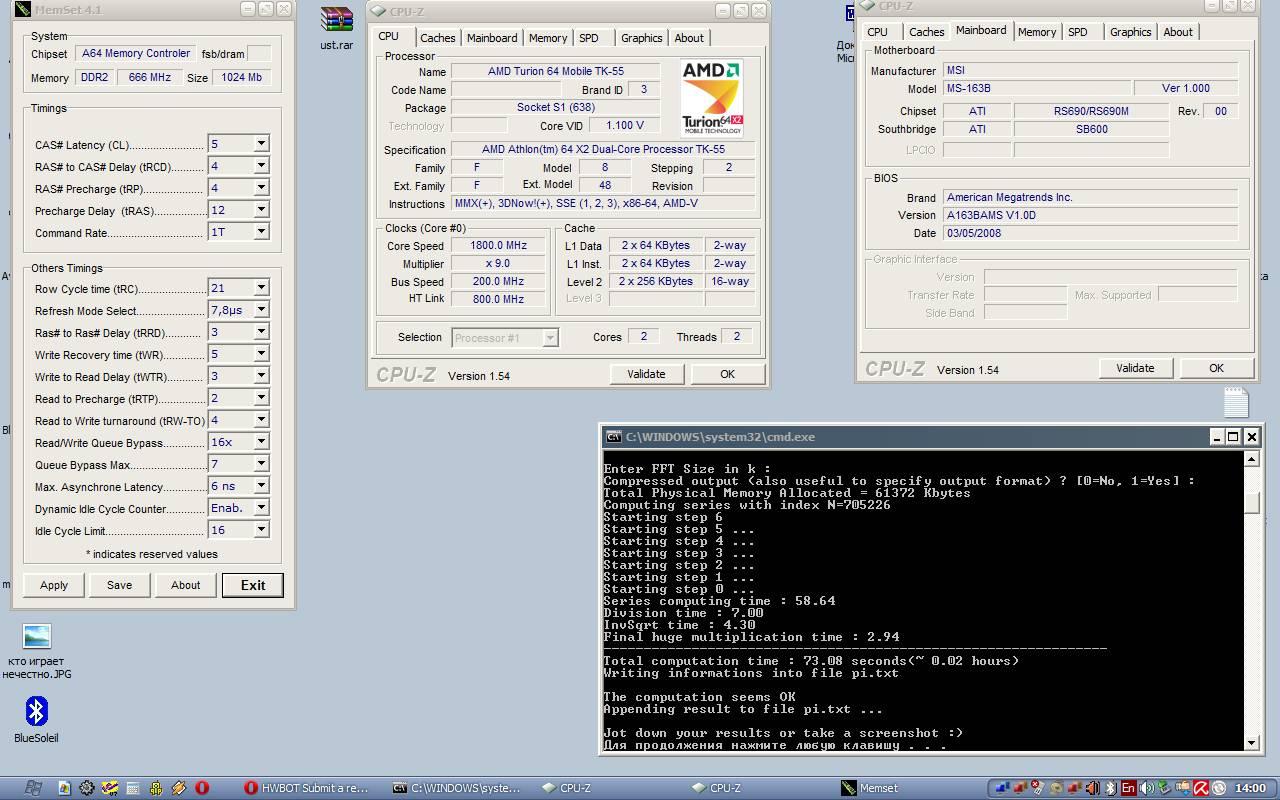Open Write Recovery time (tWR) dropdown
The height and width of the screenshot is (800, 1280).
pyautogui.click(x=260, y=354)
